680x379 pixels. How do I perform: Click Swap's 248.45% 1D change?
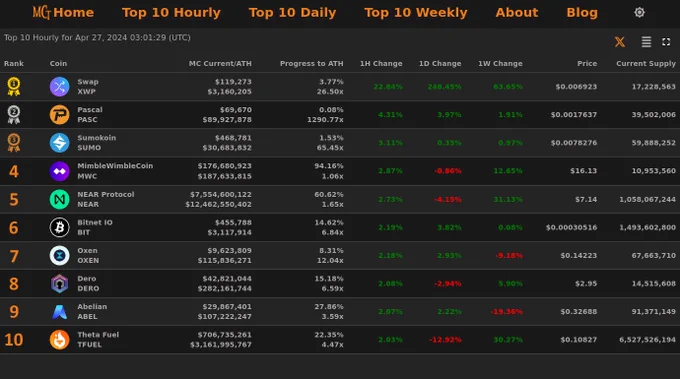(444, 87)
